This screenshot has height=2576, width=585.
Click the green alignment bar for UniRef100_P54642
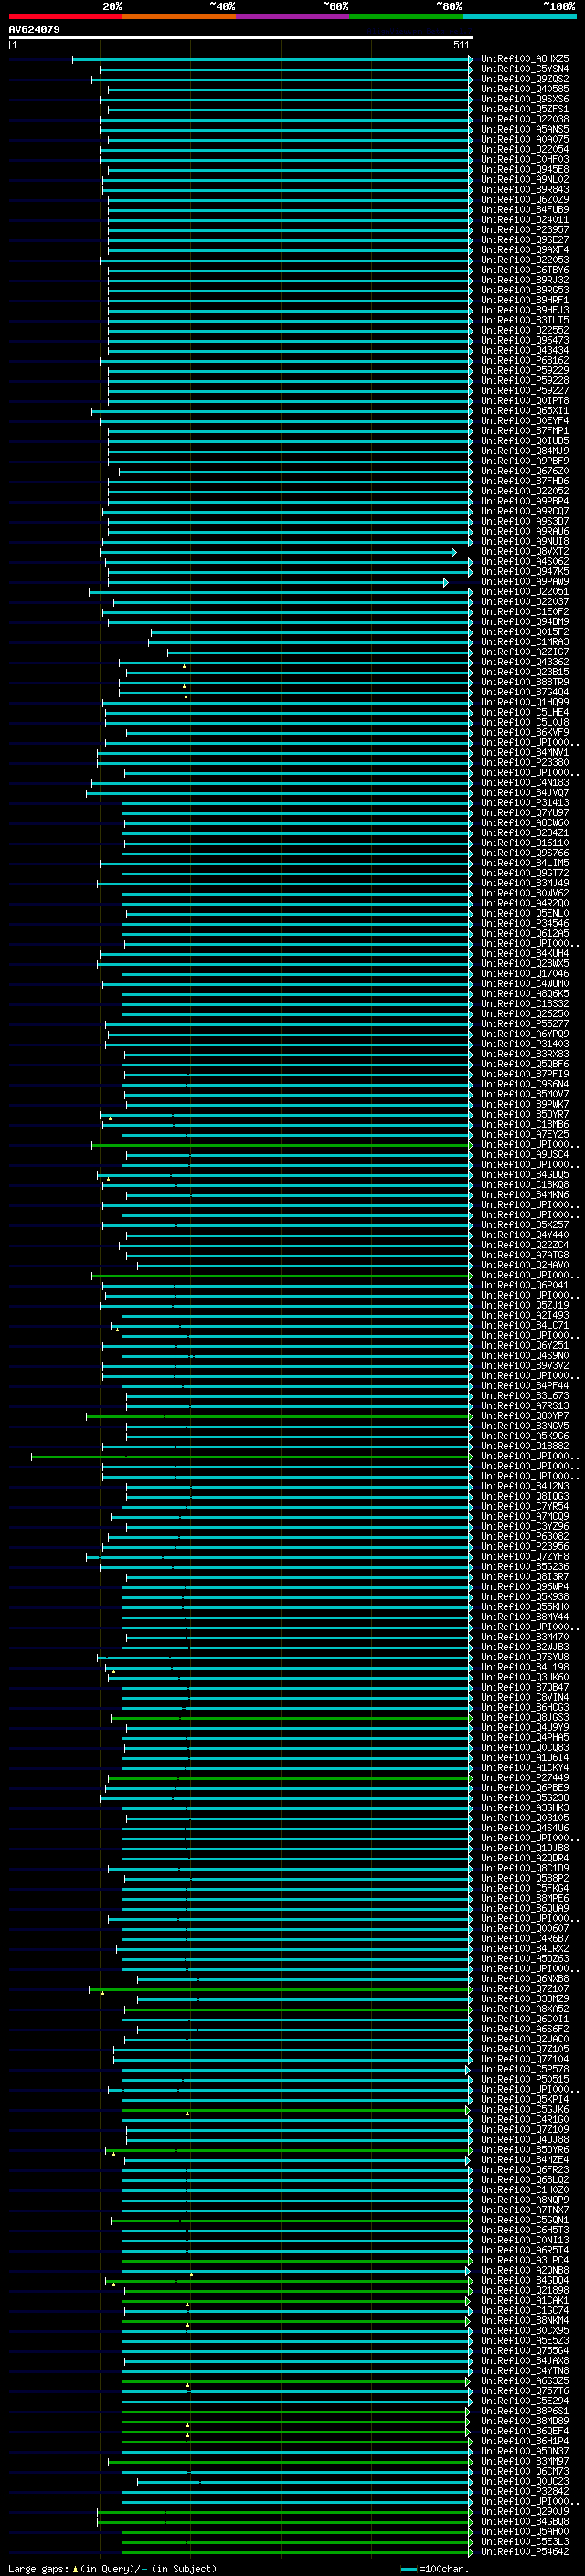[297, 2551]
